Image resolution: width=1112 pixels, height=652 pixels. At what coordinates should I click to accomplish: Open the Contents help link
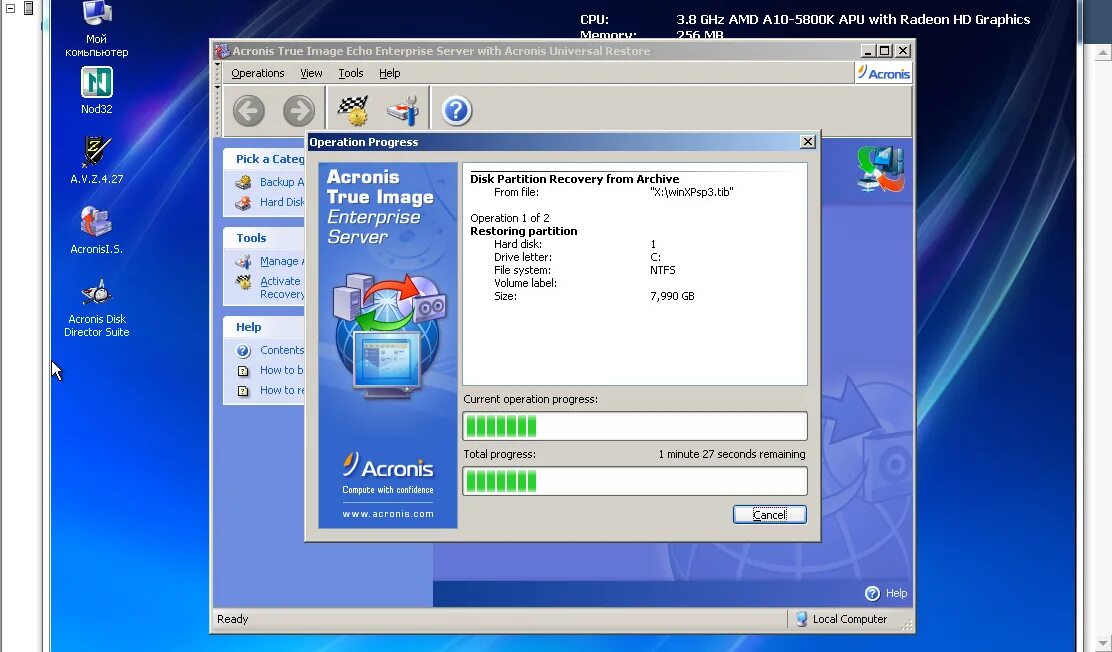pyautogui.click(x=282, y=350)
